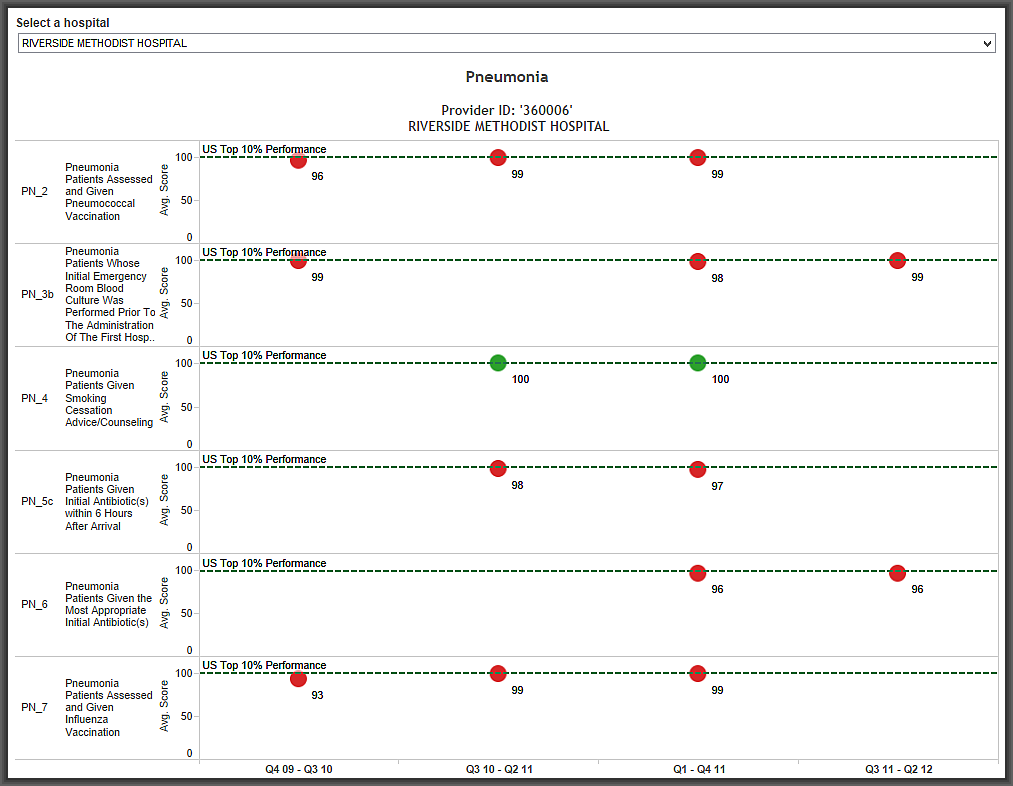Screen dimensions: 1013x786
Task: Click the PN_7 measure code label
Action: click(x=34, y=708)
